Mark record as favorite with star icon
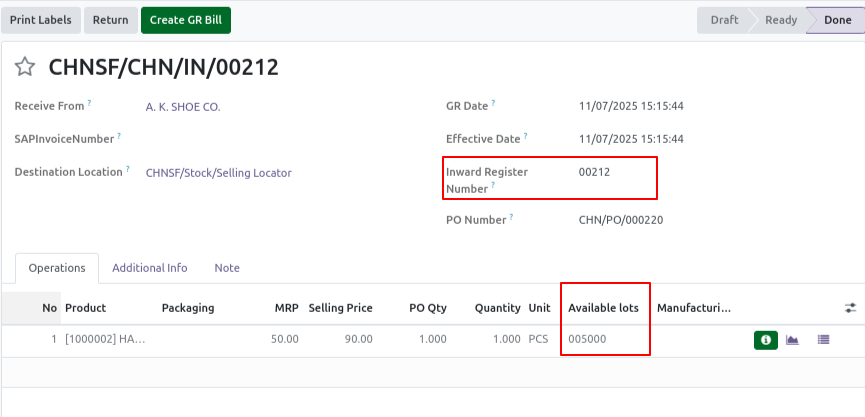This screenshot has height=417, width=865. (25, 67)
